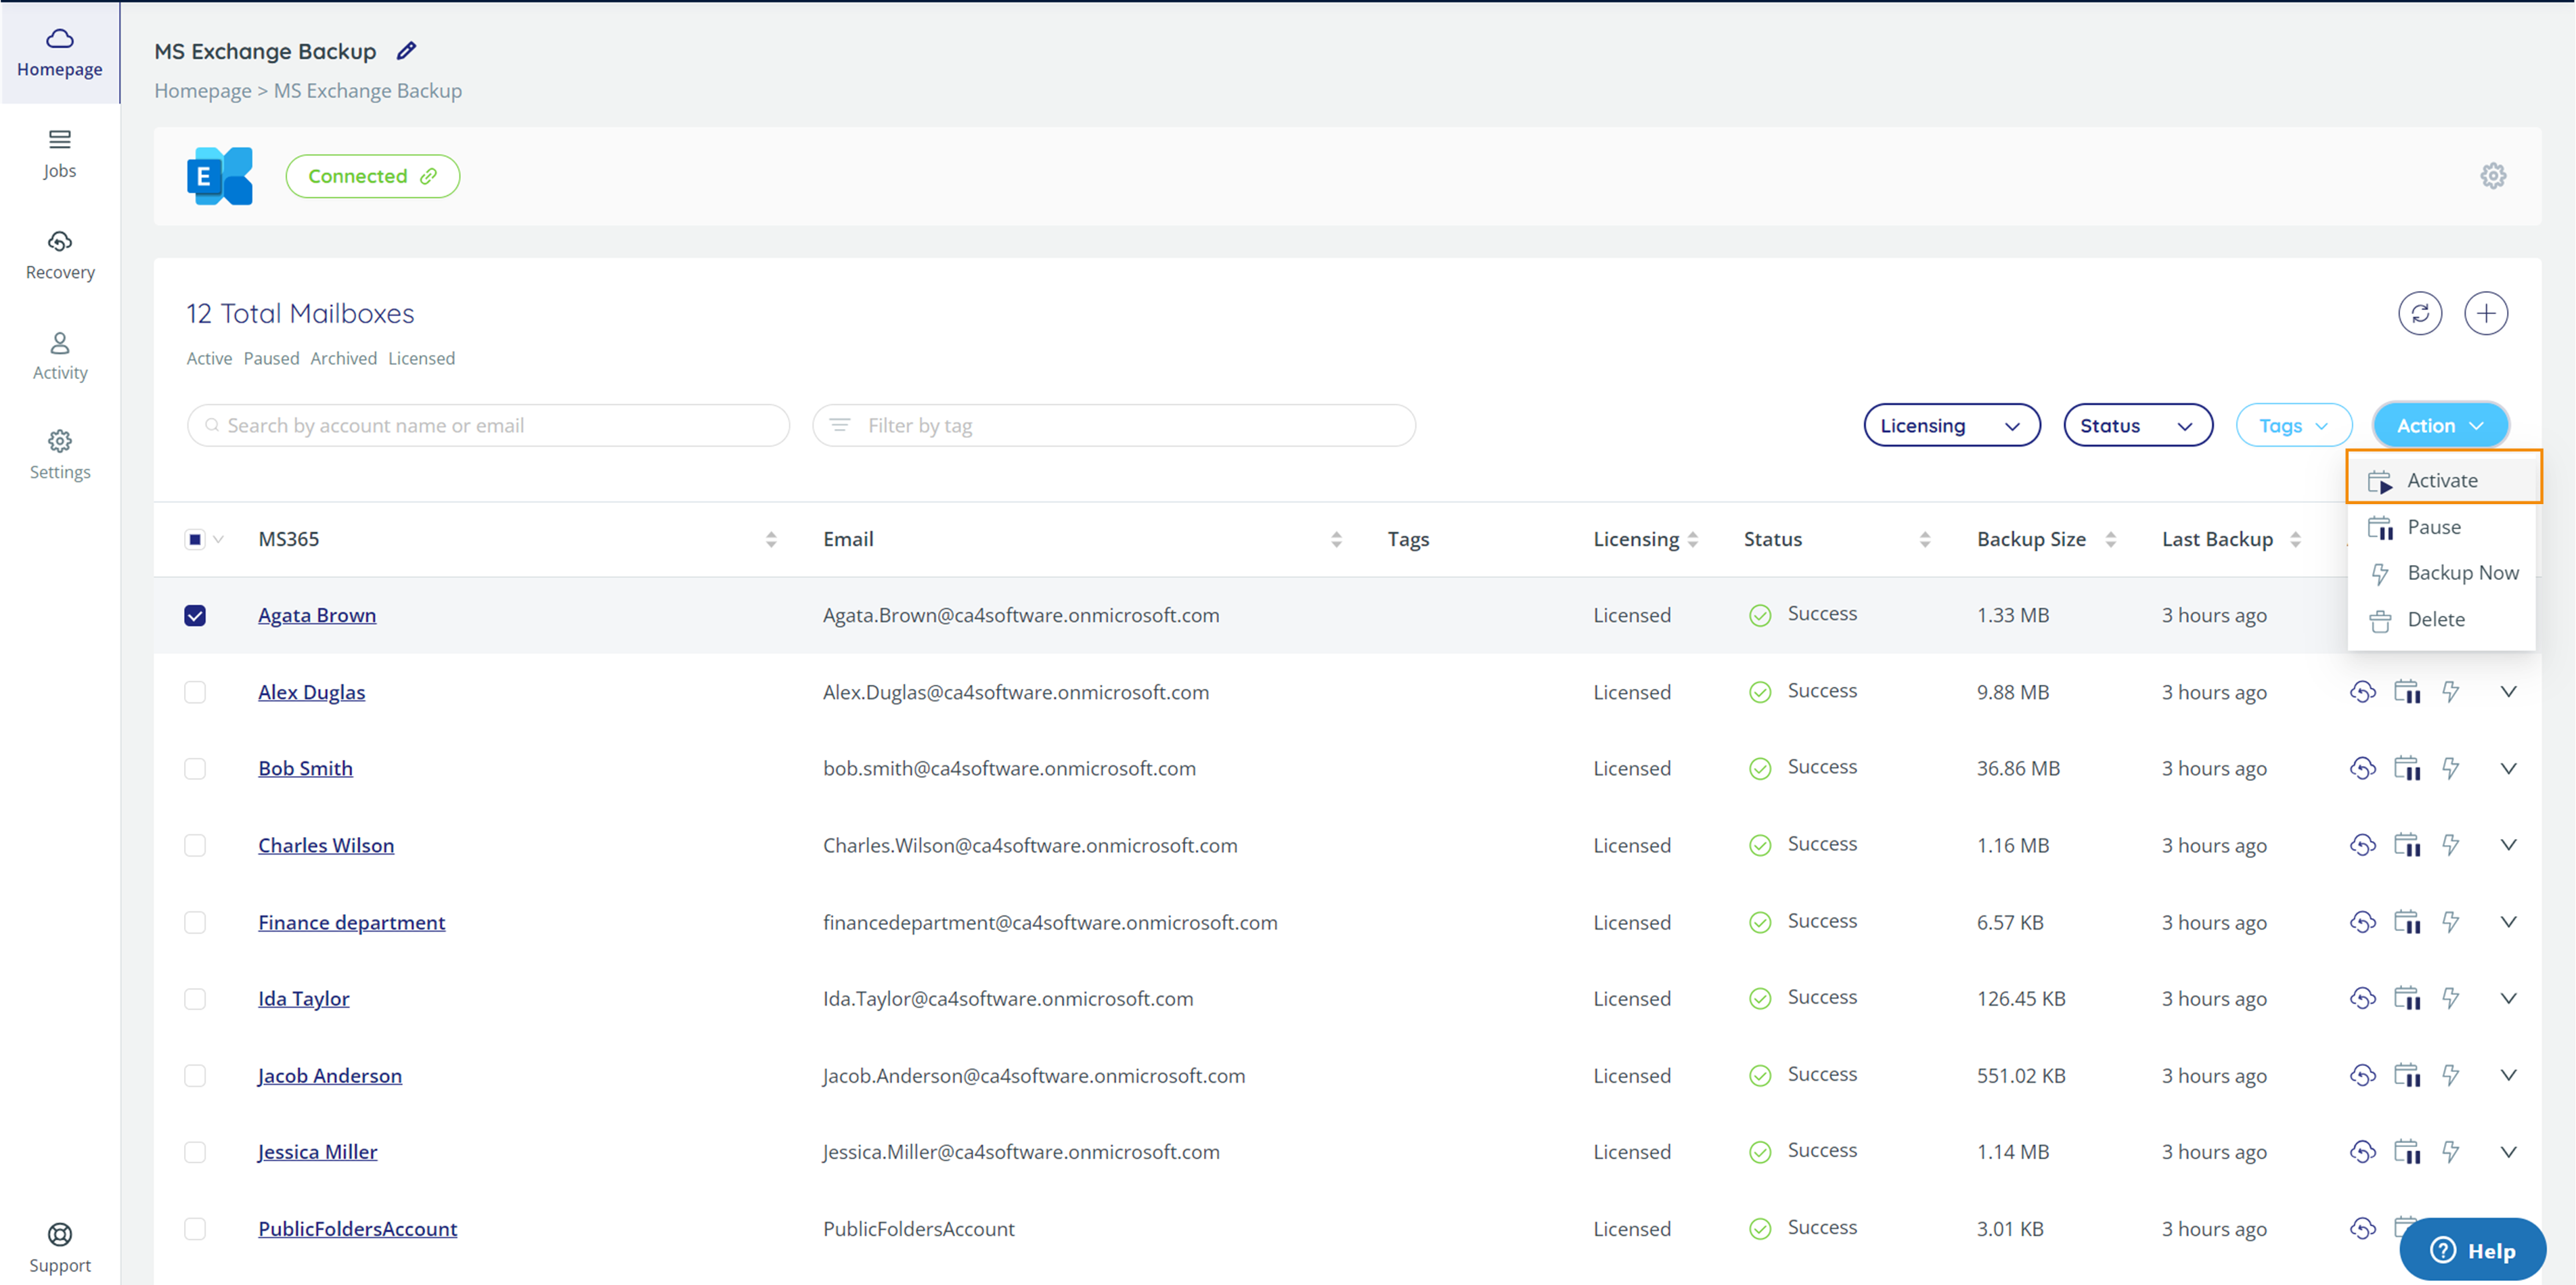Recover Charles Wilson mailbox icon
Image resolution: width=2576 pixels, height=1285 pixels.
click(x=2362, y=845)
